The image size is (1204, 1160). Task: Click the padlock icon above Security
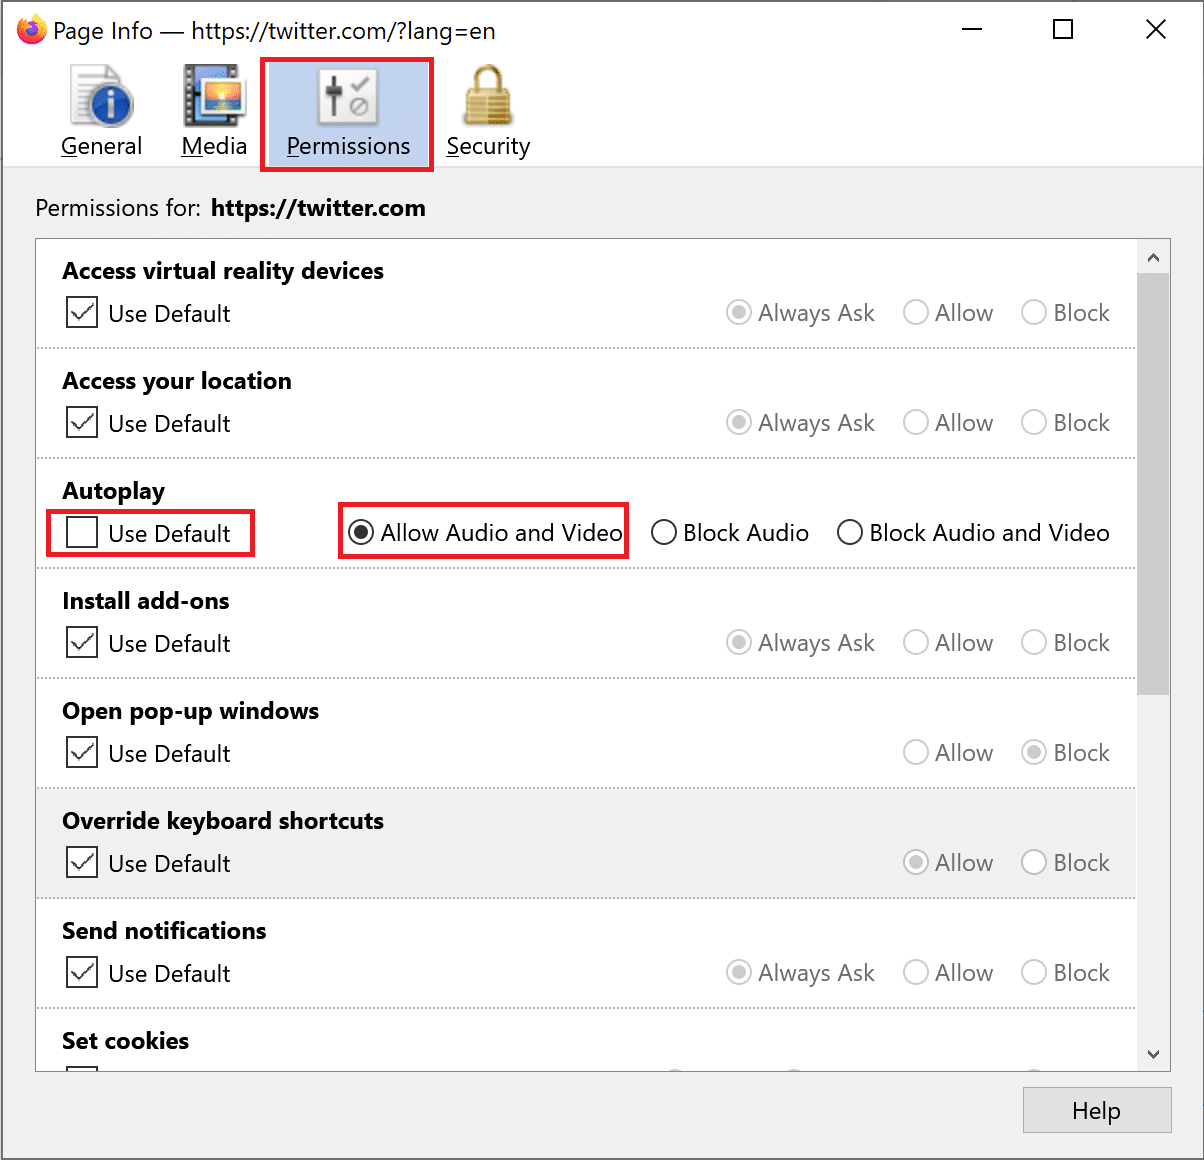point(487,95)
